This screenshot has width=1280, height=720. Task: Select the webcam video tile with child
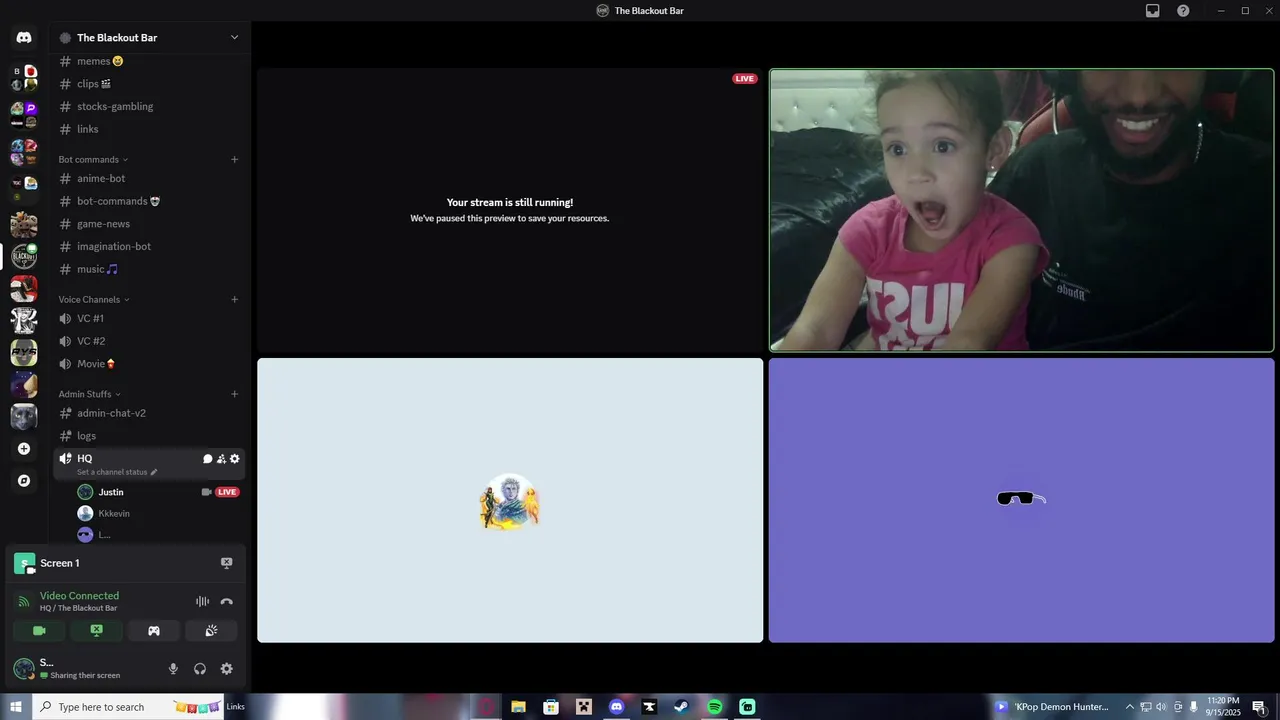click(1021, 210)
